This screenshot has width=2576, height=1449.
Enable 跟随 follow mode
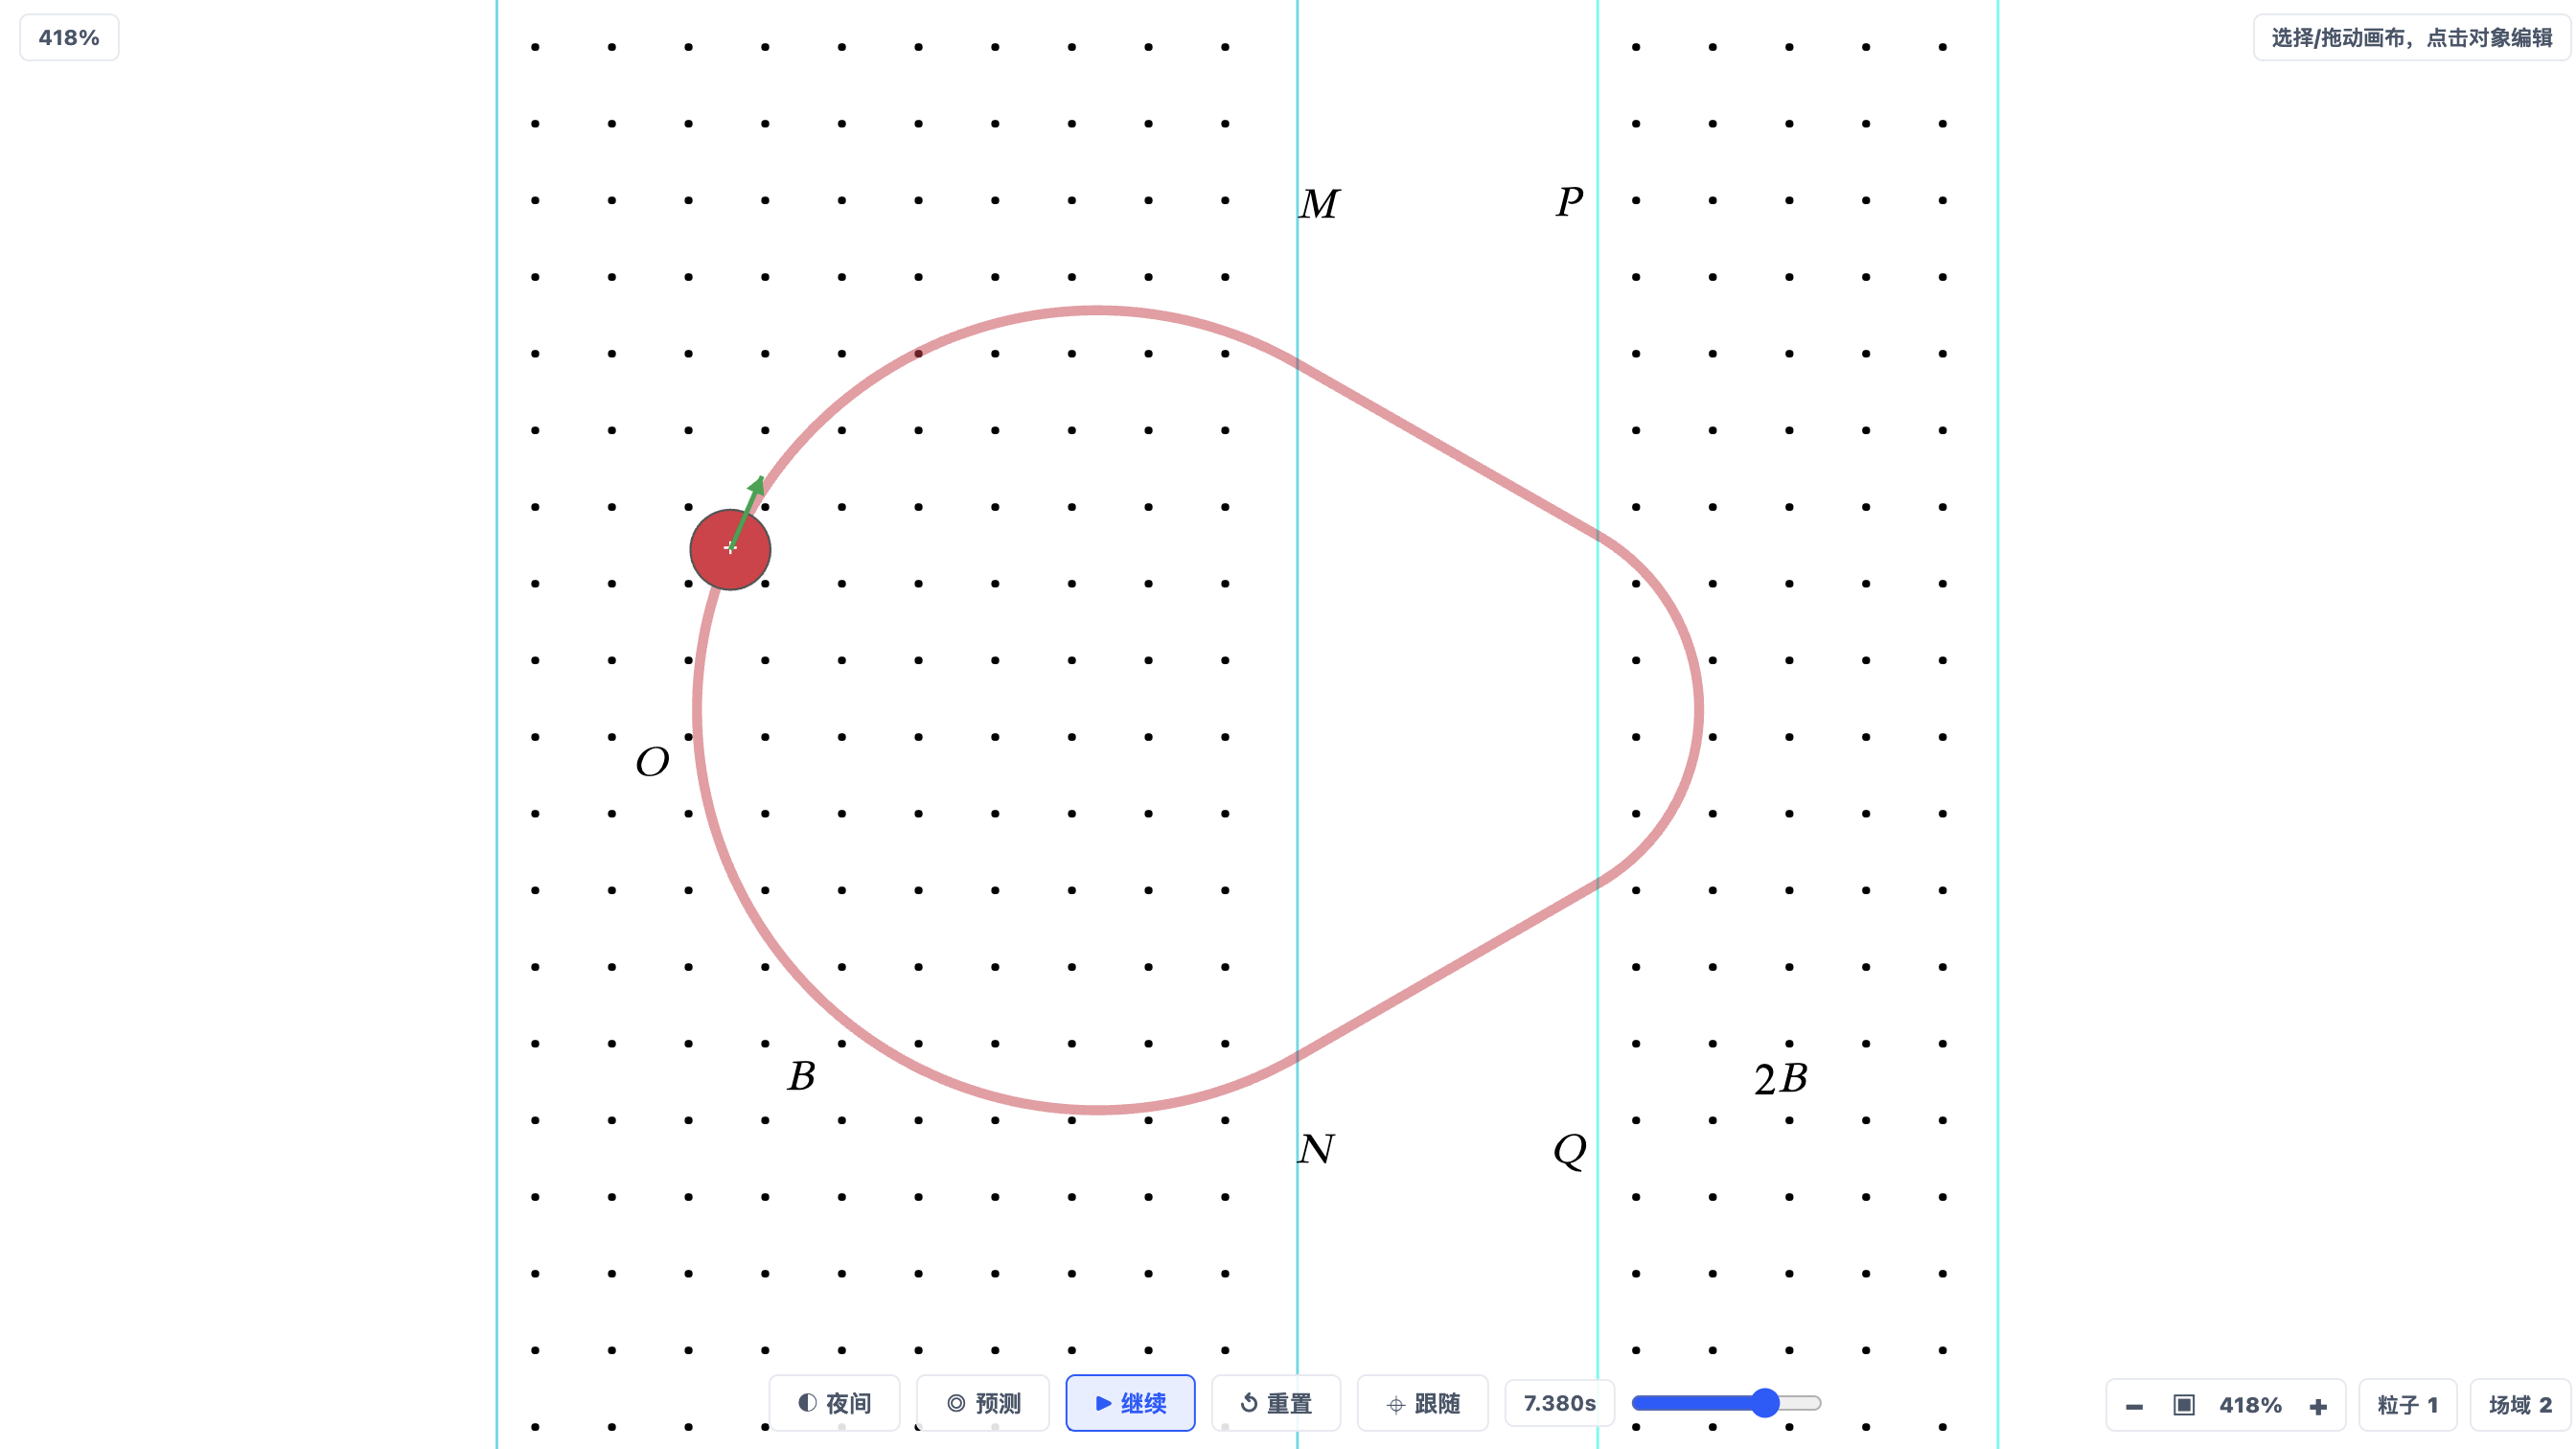(1422, 1403)
